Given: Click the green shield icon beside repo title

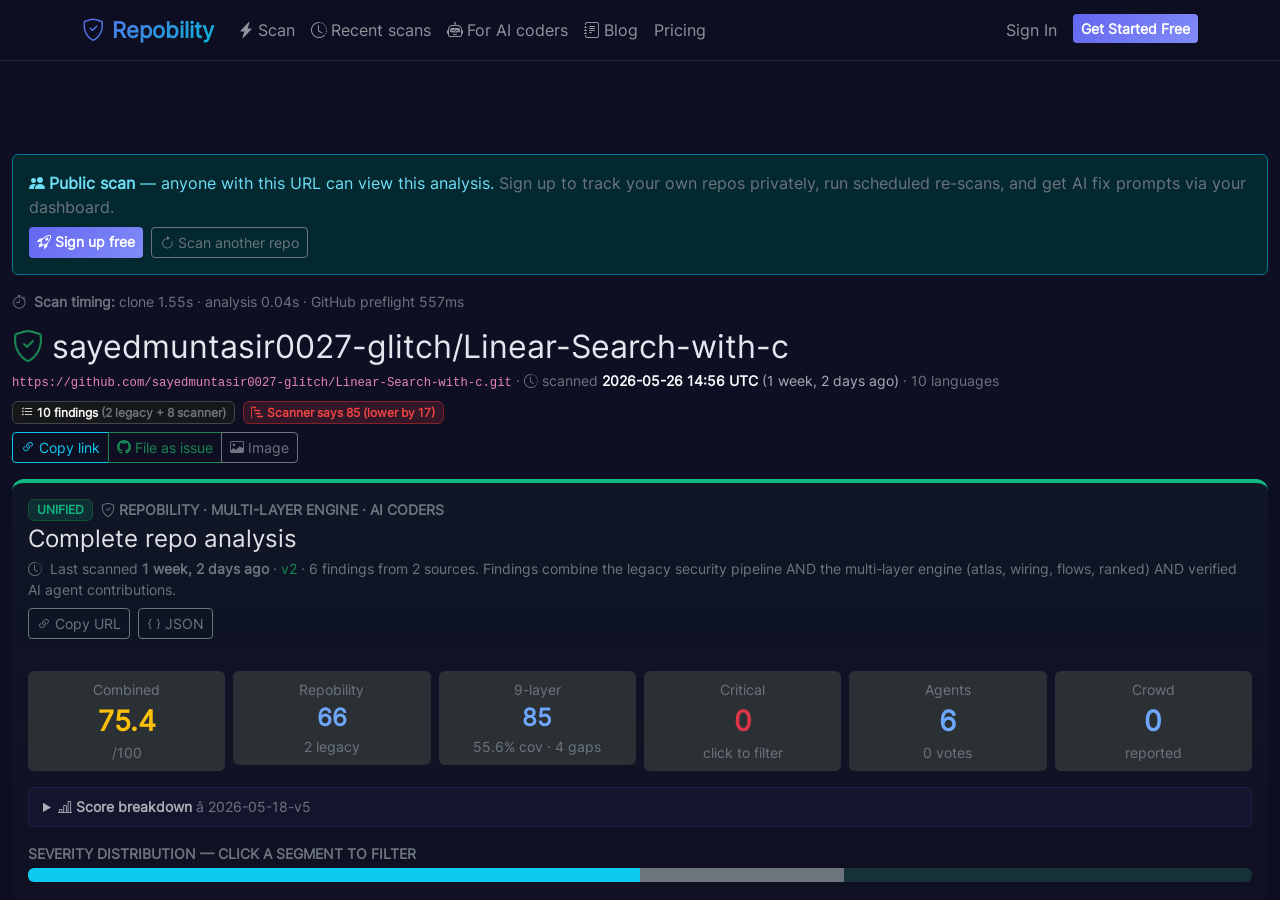Looking at the screenshot, I should 28,346.
